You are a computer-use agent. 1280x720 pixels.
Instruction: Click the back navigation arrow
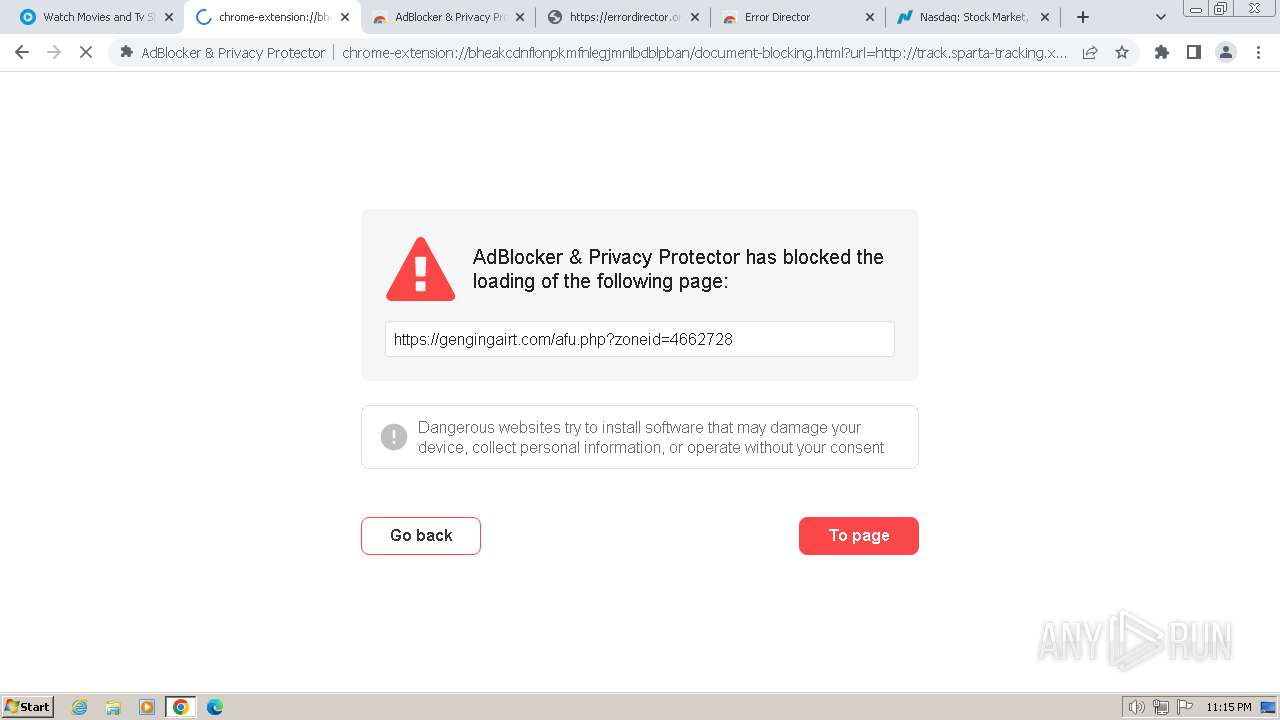point(22,53)
